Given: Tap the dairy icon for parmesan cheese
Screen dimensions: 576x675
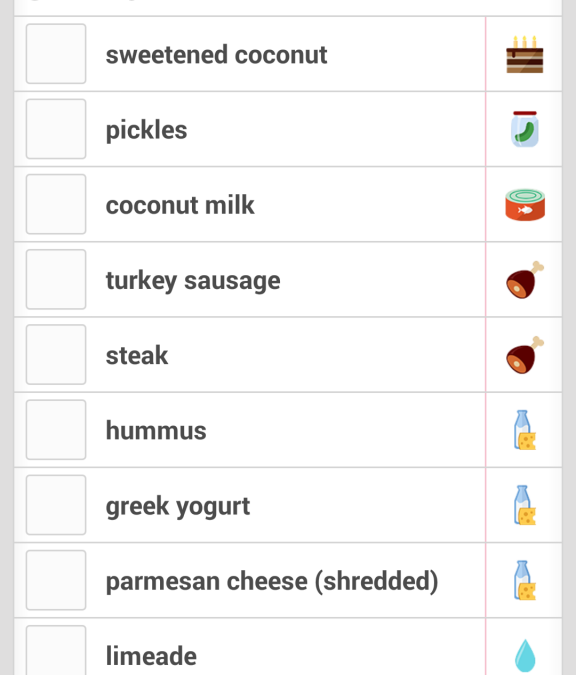Looking at the screenshot, I should (x=525, y=580).
